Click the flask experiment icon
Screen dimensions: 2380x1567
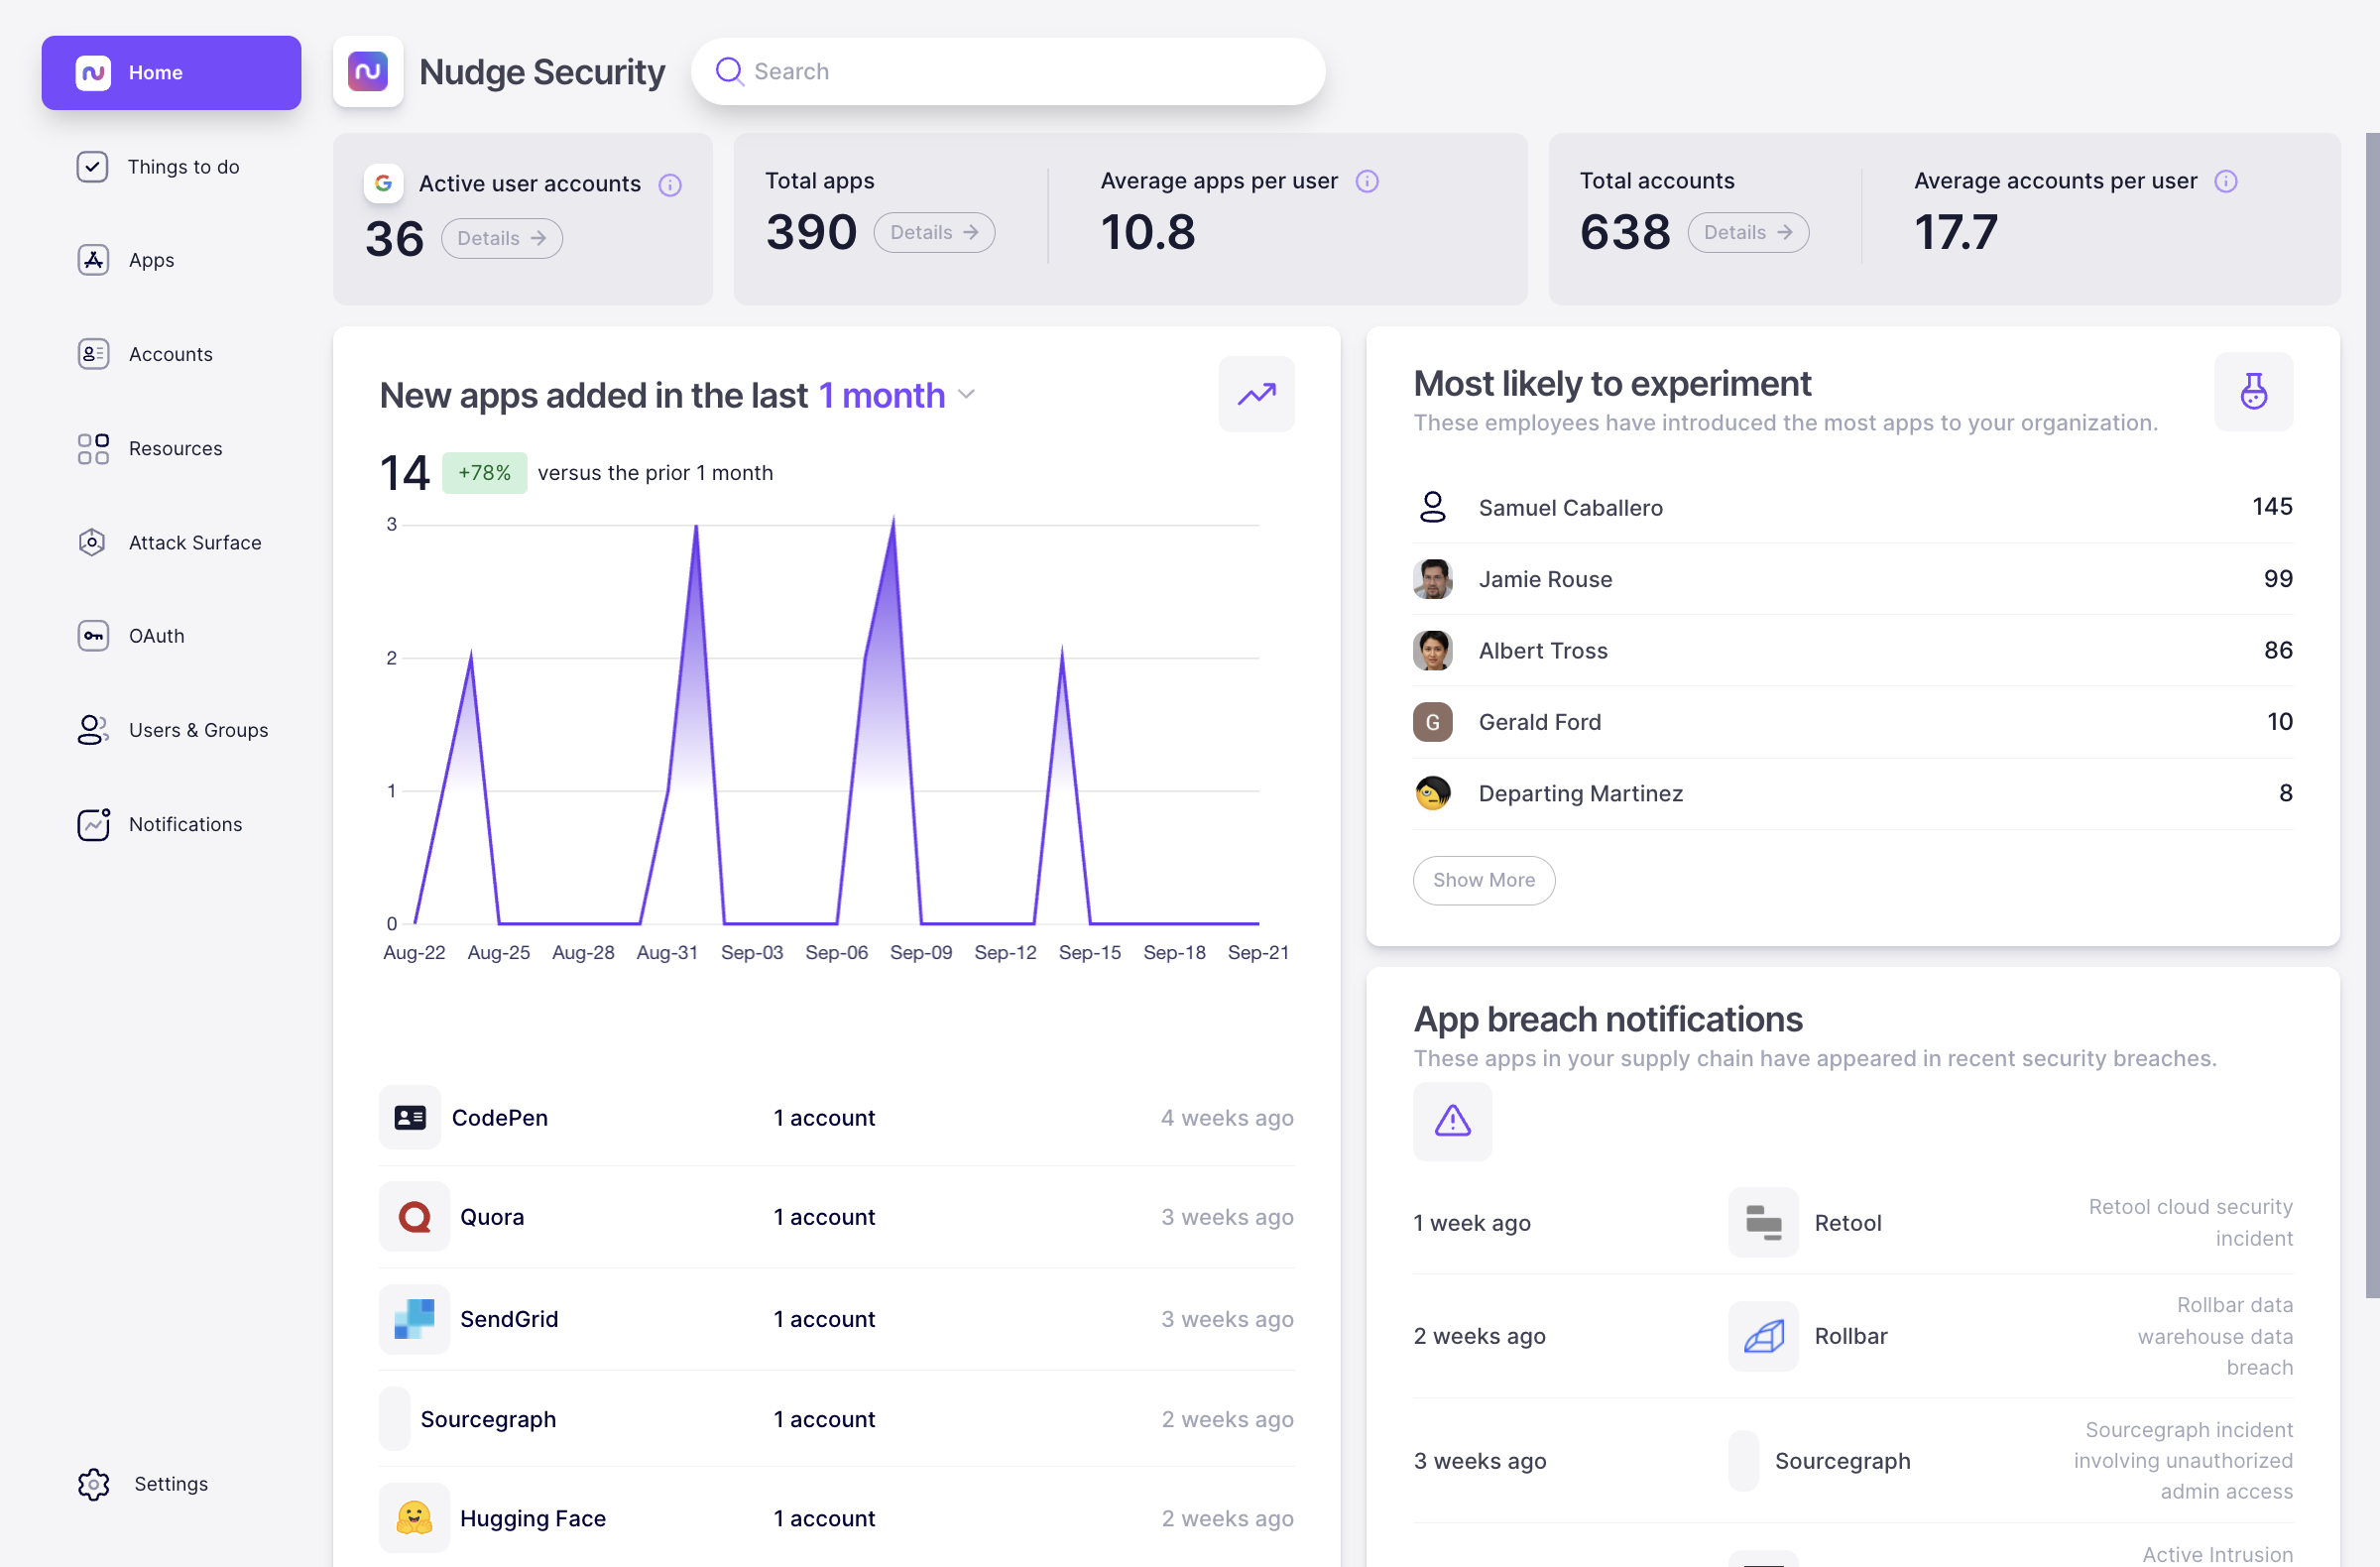2252,391
